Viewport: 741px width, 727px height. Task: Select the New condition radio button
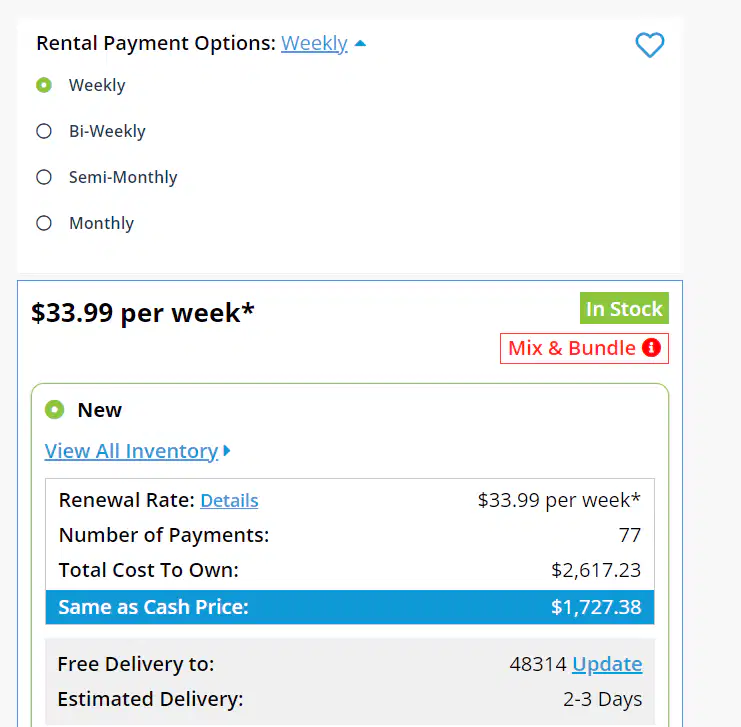[54, 409]
